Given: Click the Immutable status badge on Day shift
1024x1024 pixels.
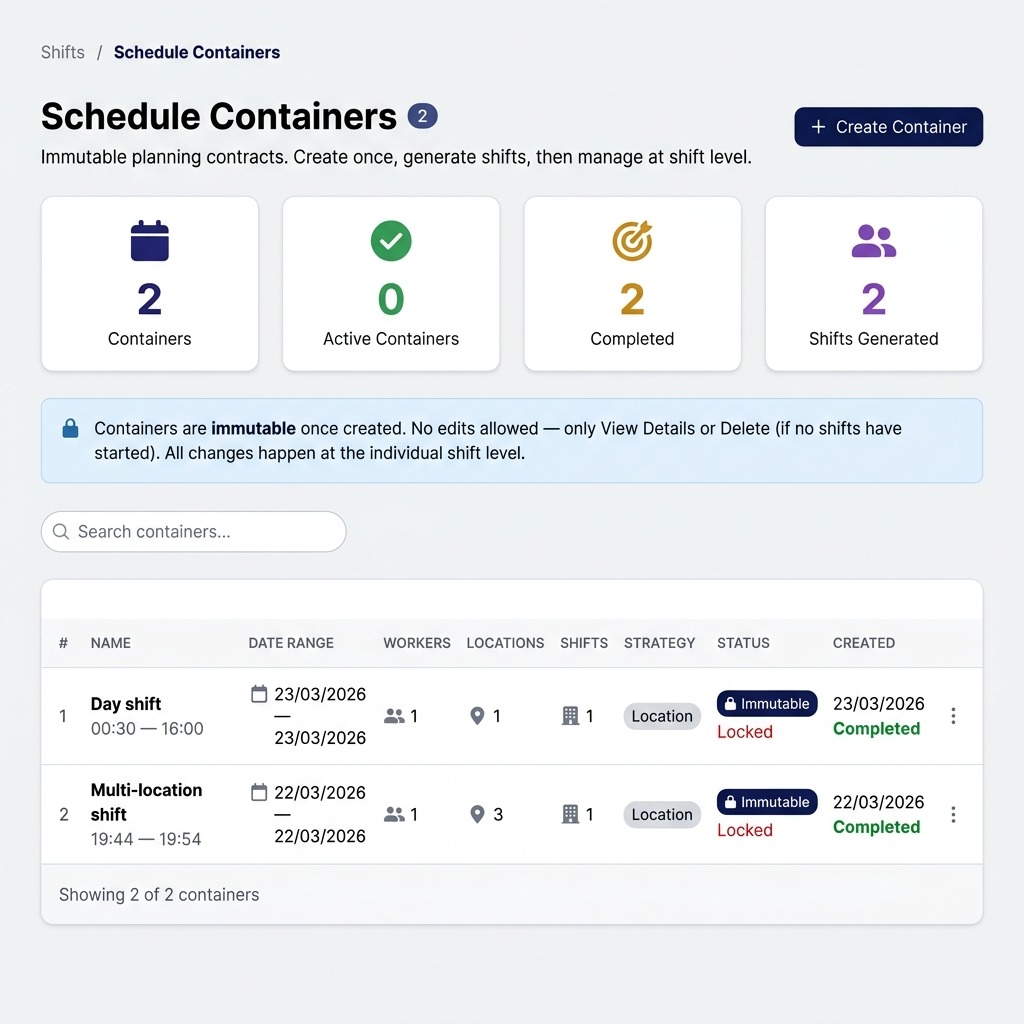Looking at the screenshot, I should [x=767, y=703].
